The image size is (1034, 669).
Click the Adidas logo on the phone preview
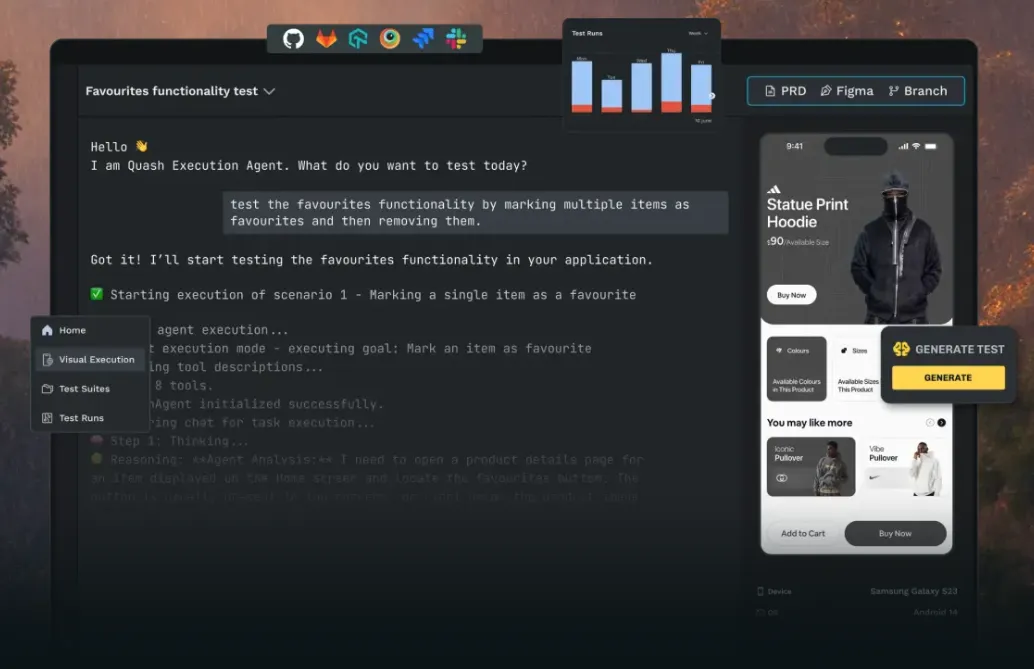[774, 189]
